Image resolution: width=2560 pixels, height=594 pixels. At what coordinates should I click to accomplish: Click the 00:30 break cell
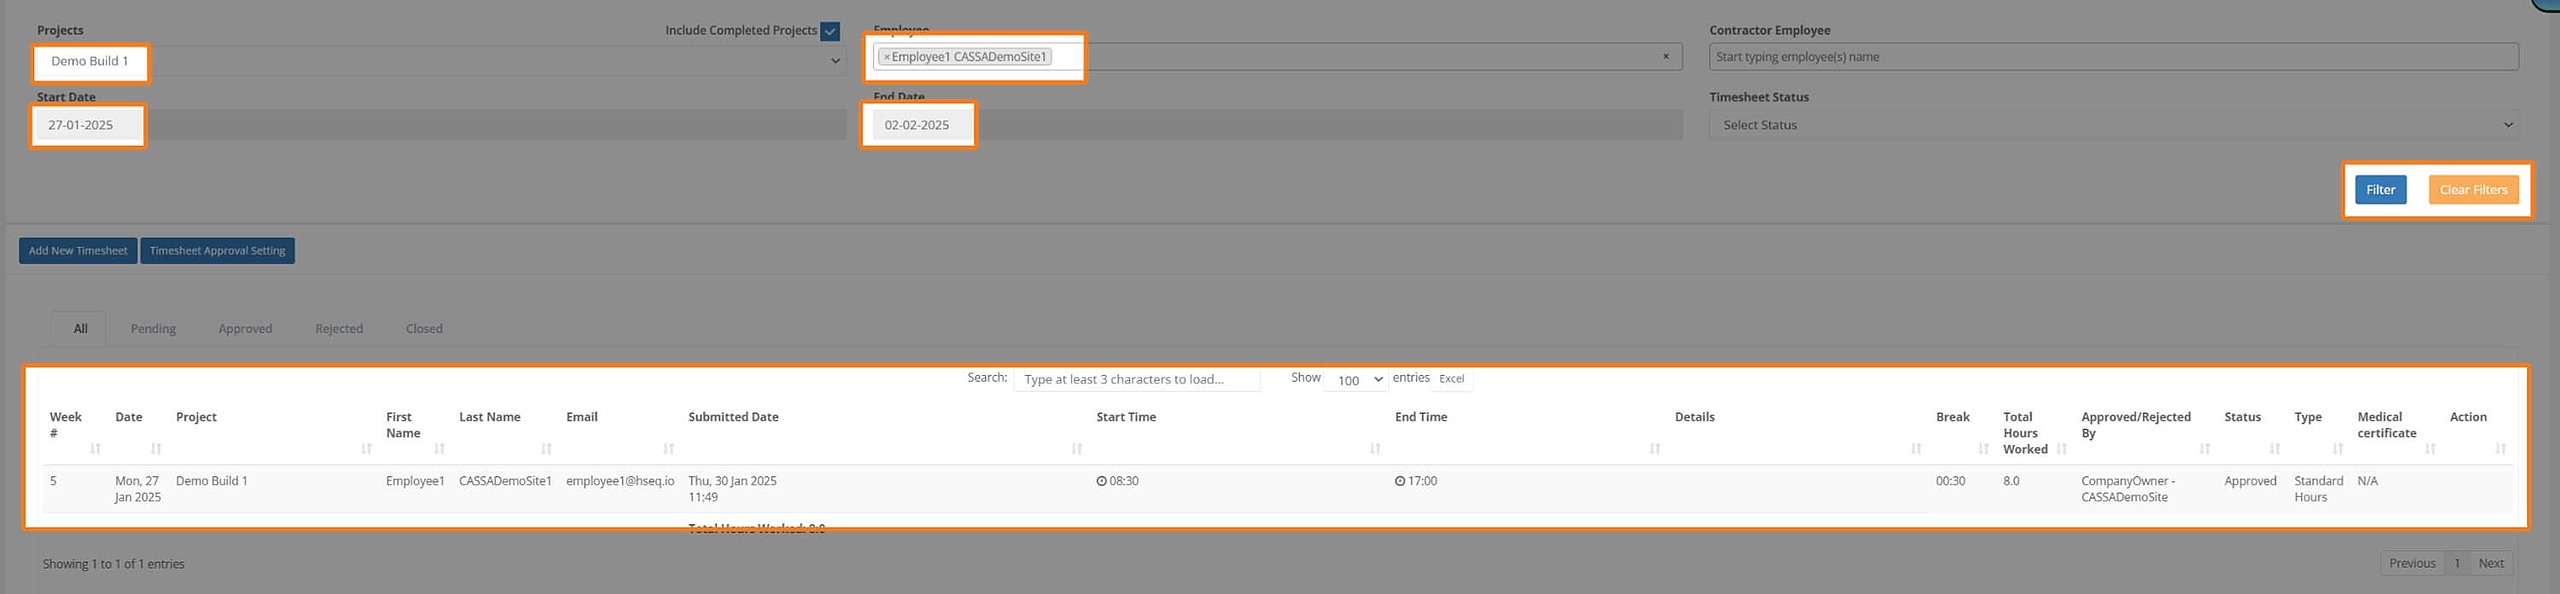click(1950, 481)
